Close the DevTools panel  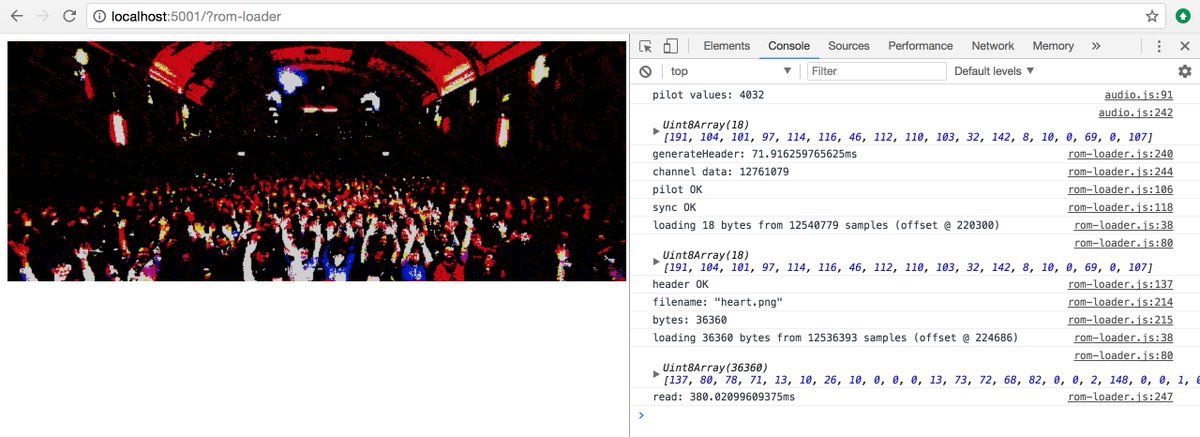(1184, 46)
